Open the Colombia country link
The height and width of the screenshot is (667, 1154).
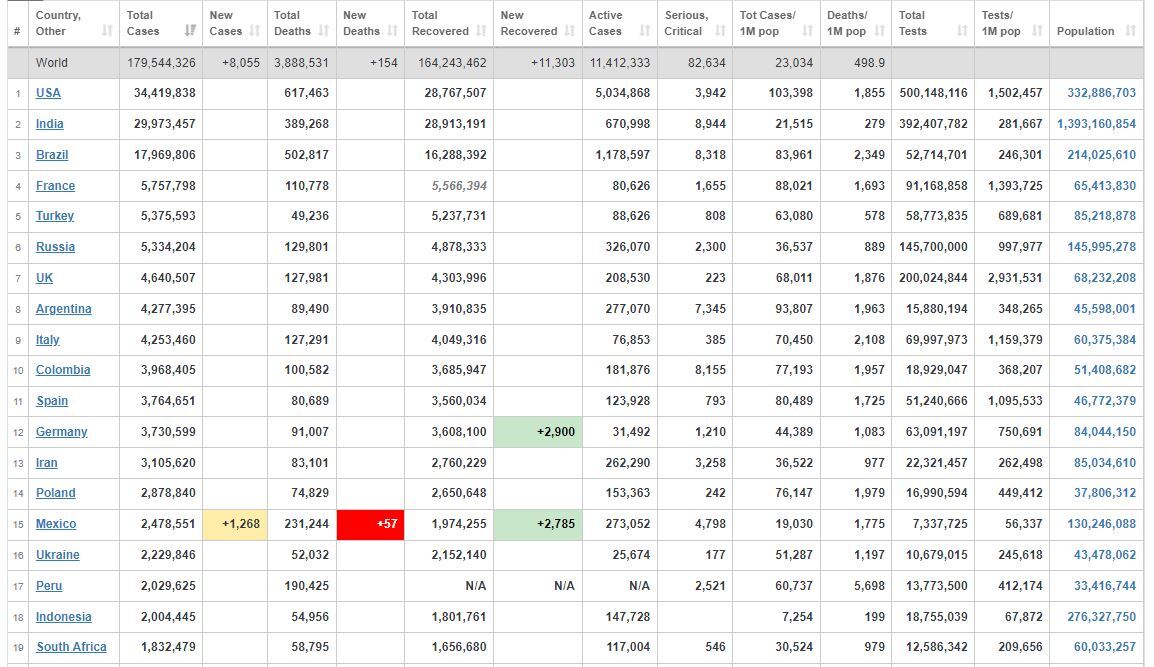[63, 370]
